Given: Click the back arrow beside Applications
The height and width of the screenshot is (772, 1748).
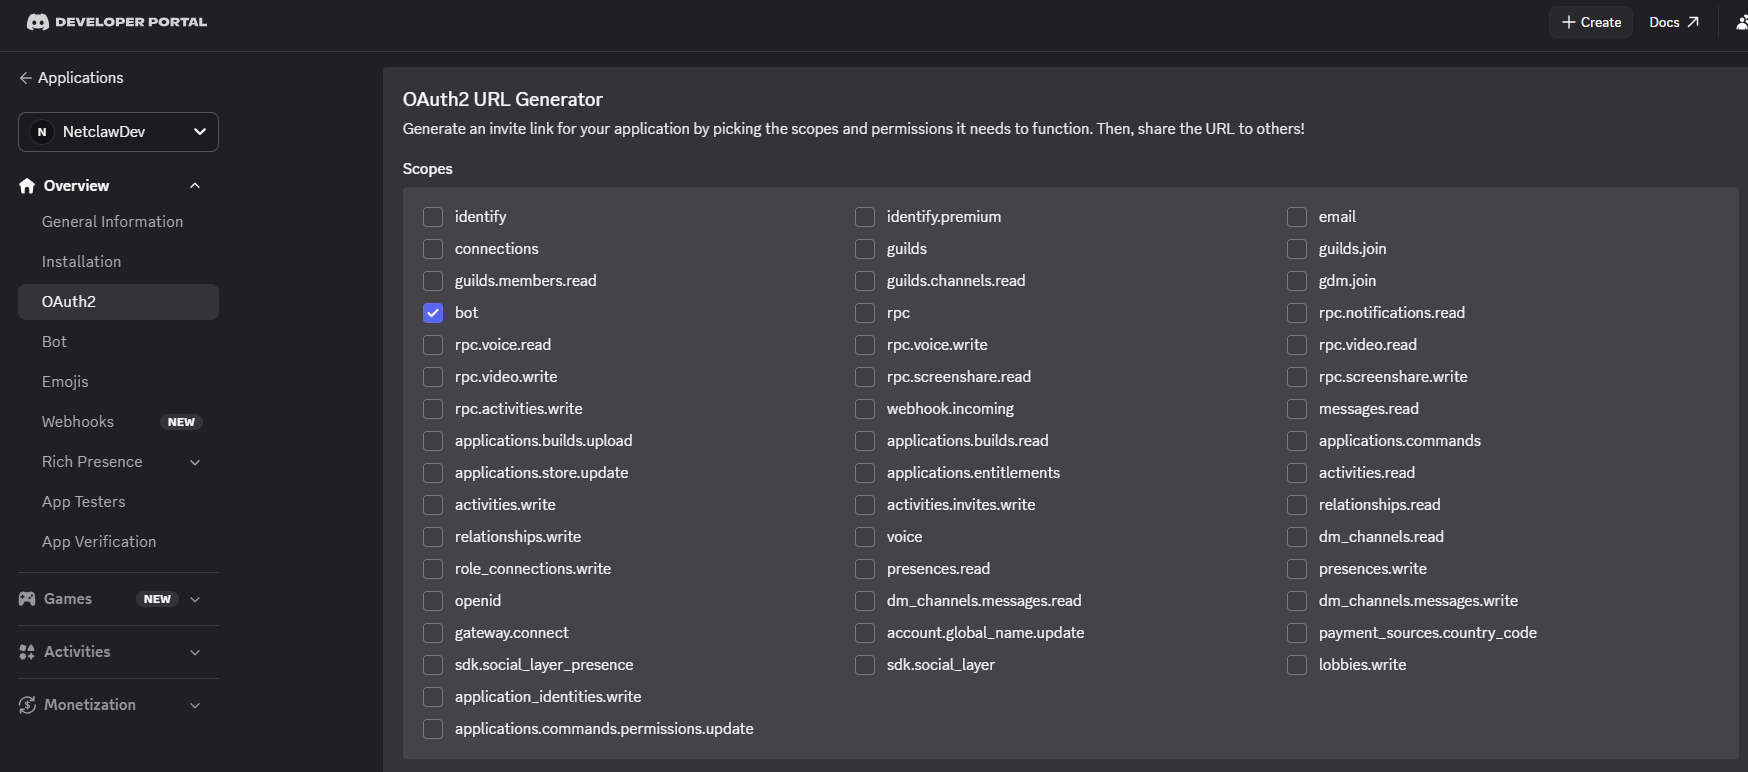Looking at the screenshot, I should pyautogui.click(x=26, y=78).
